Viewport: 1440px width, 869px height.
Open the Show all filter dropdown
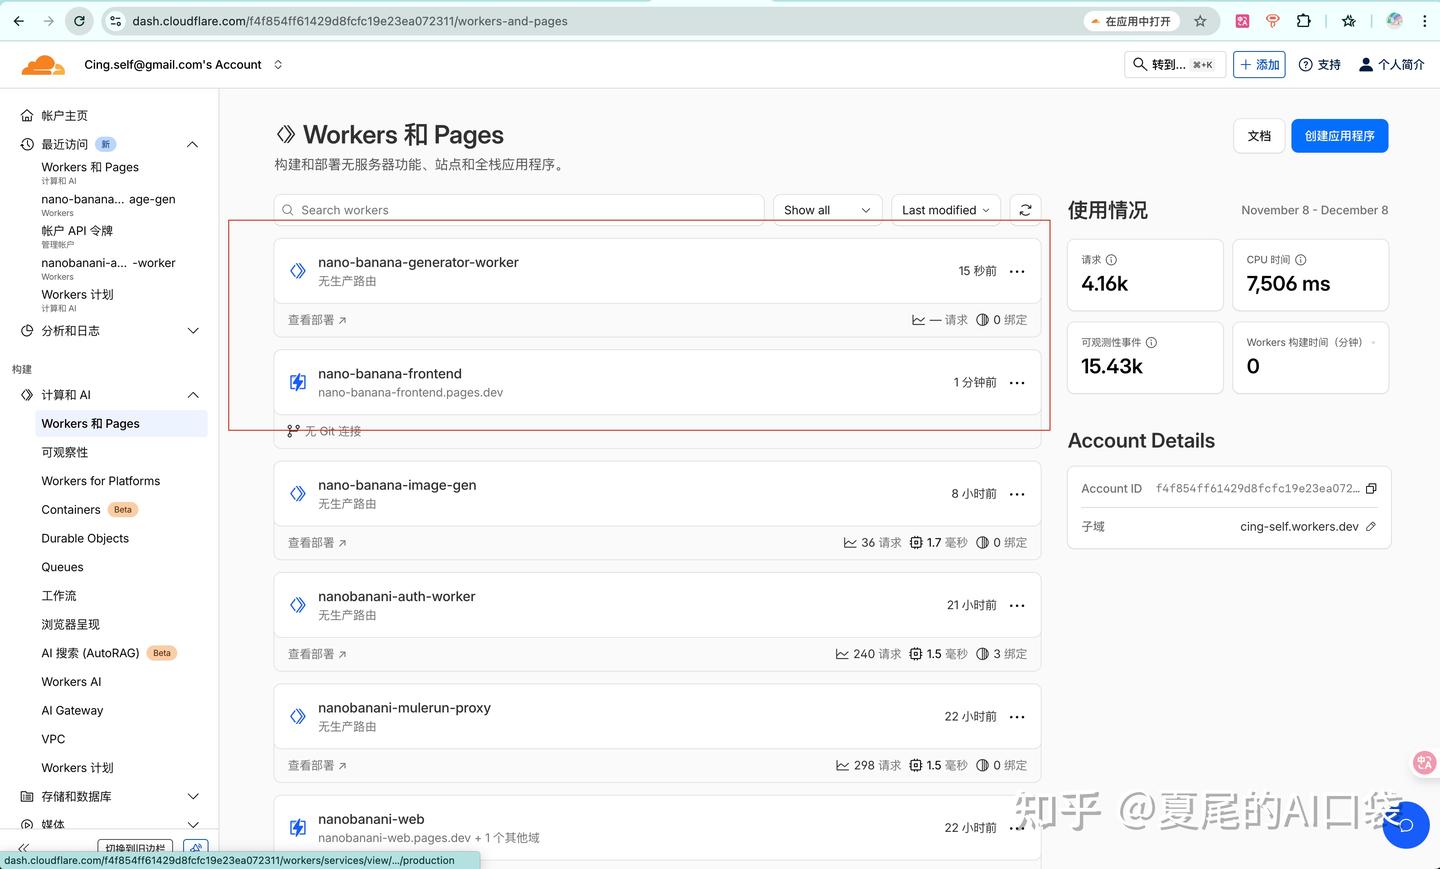pos(826,209)
